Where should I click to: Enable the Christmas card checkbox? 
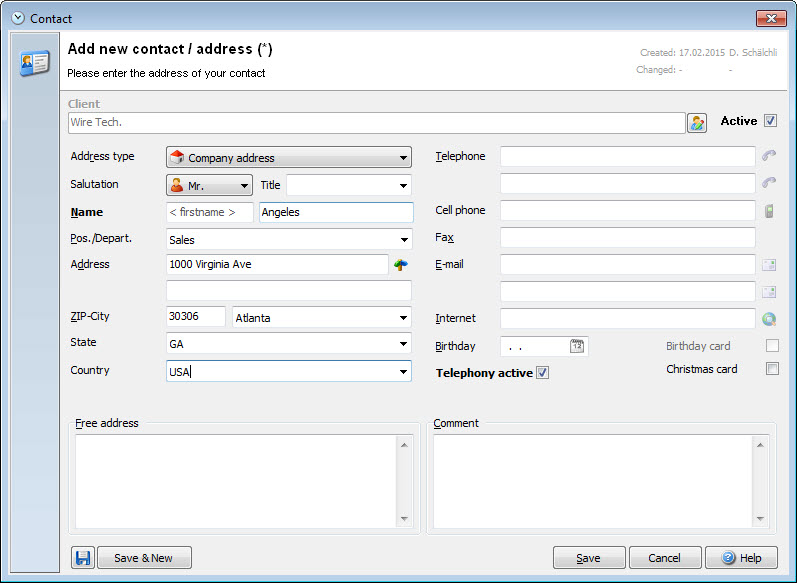[772, 369]
